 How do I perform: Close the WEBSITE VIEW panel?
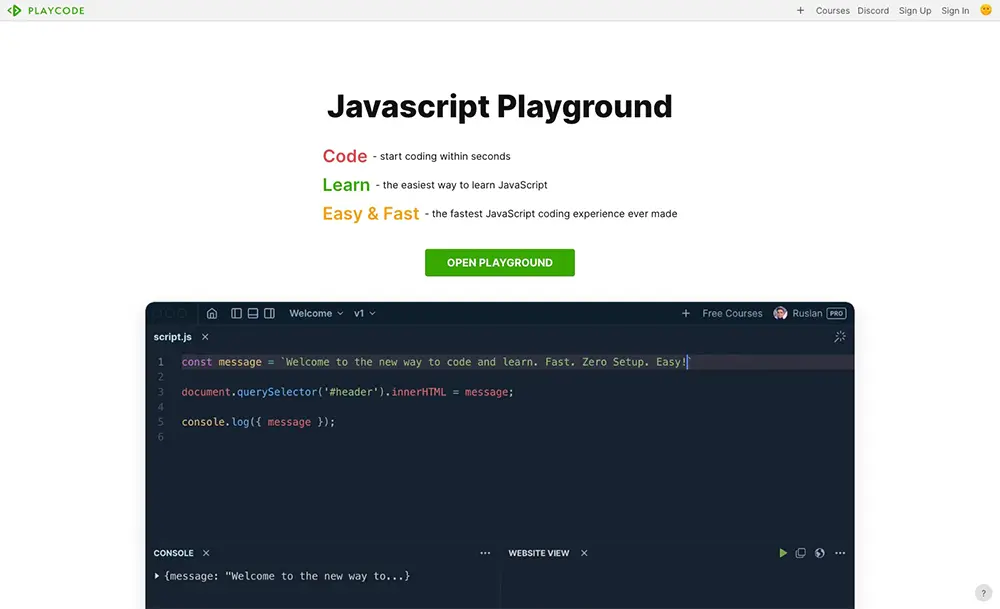pyautogui.click(x=584, y=553)
